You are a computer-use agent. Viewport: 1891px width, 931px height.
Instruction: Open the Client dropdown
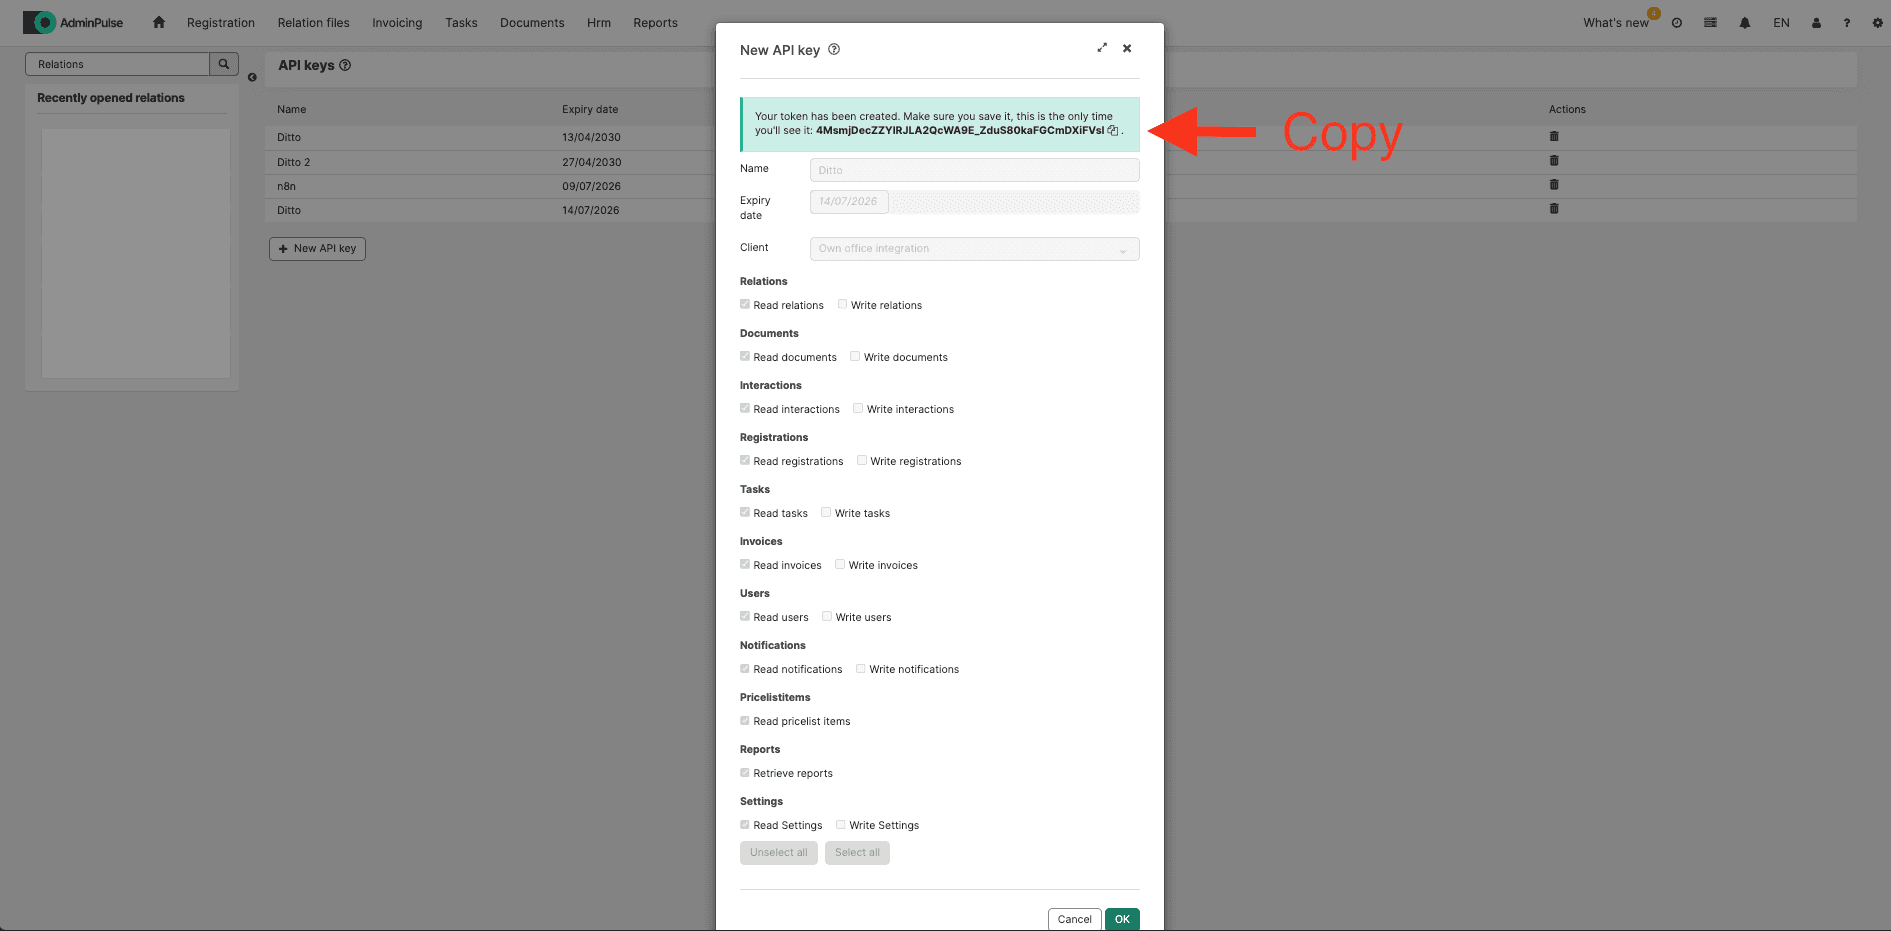point(974,249)
